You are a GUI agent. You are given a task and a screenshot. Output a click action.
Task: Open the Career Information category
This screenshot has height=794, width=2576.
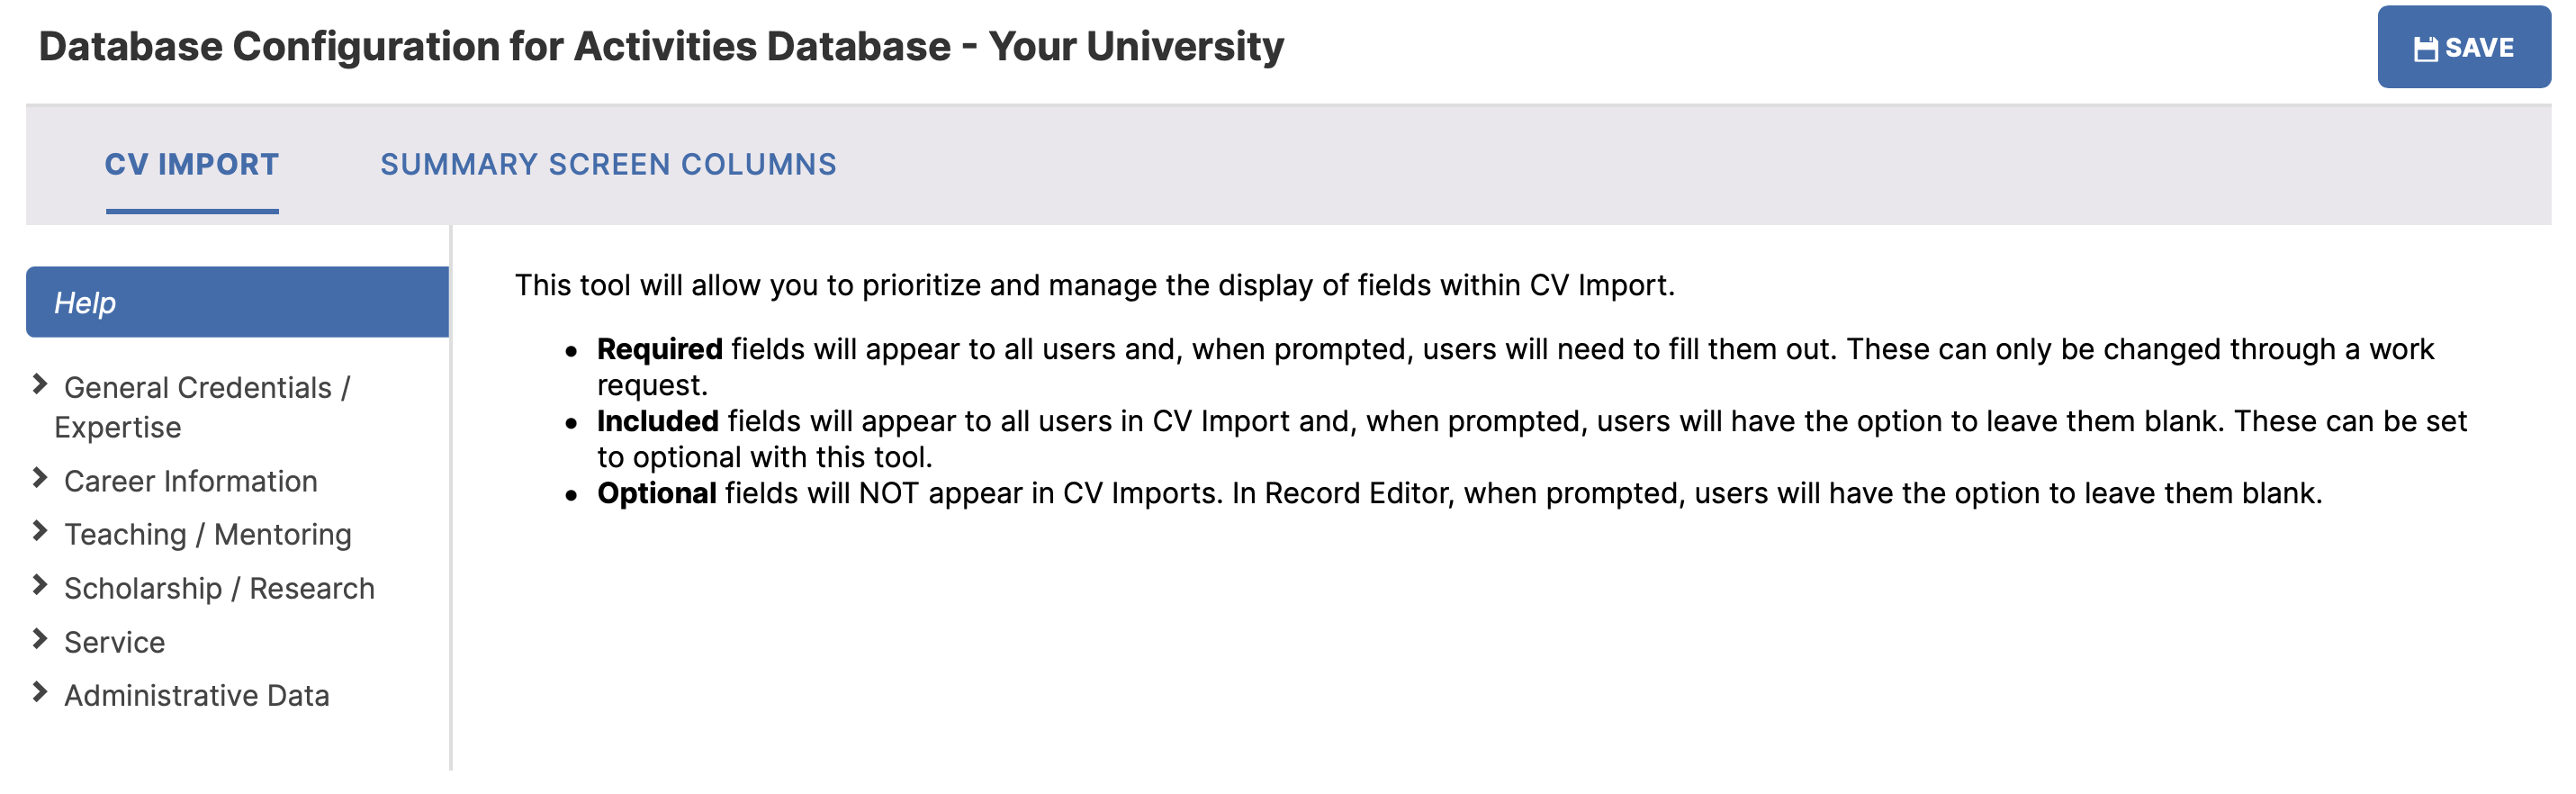pos(191,481)
